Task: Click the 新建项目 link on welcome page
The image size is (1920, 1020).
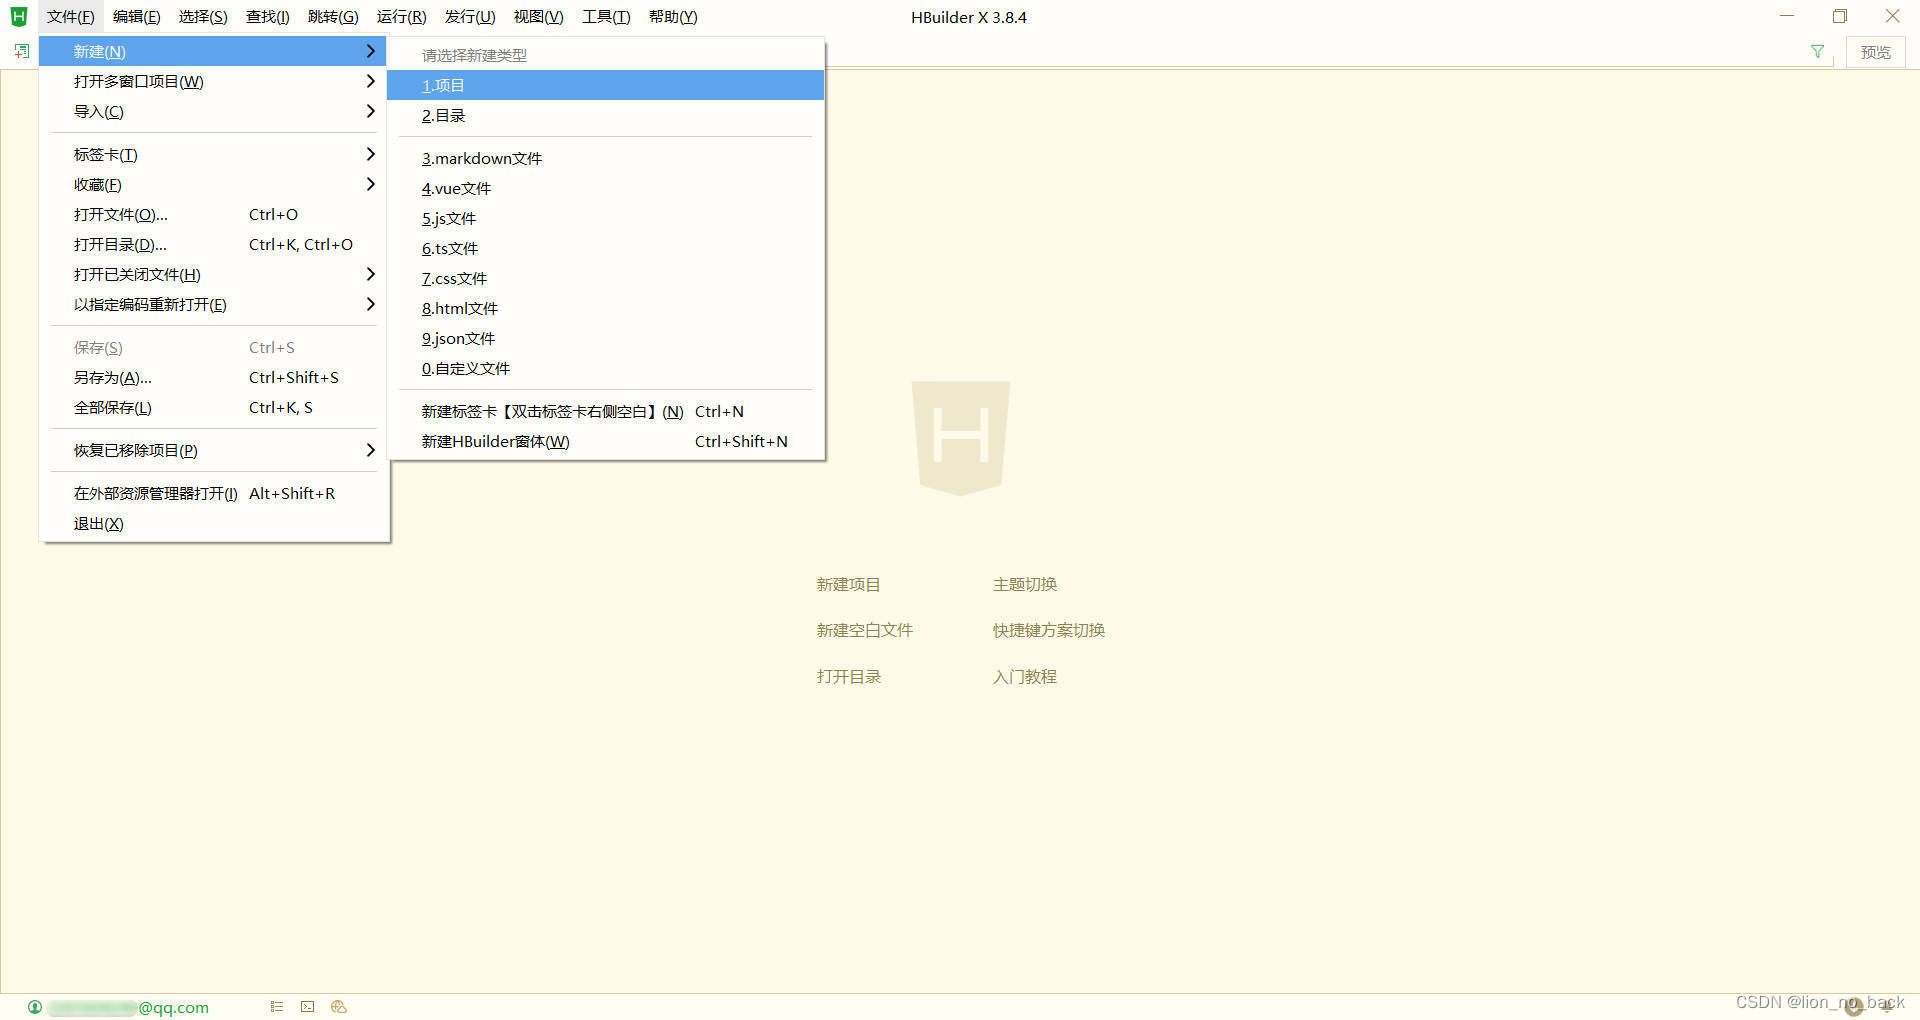Action: tap(848, 584)
